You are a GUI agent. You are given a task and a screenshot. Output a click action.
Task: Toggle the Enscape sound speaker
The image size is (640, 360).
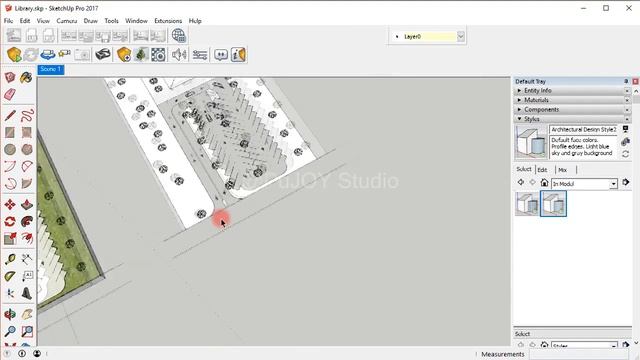pyautogui.click(x=179, y=54)
